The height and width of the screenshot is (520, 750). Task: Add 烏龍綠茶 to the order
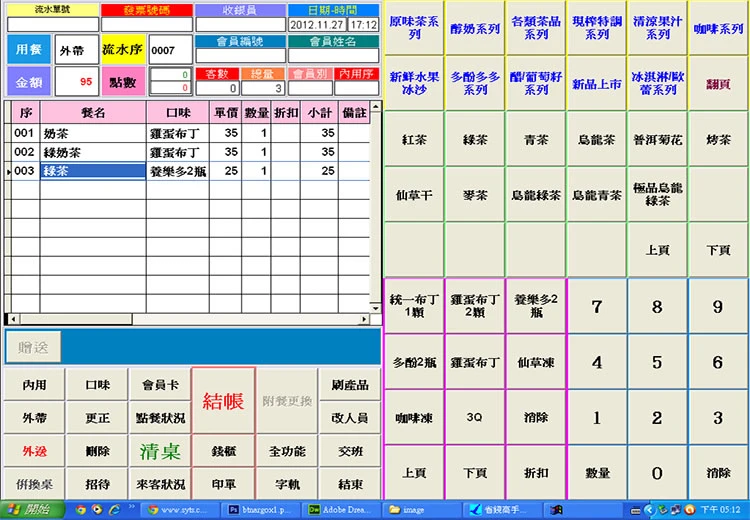536,195
